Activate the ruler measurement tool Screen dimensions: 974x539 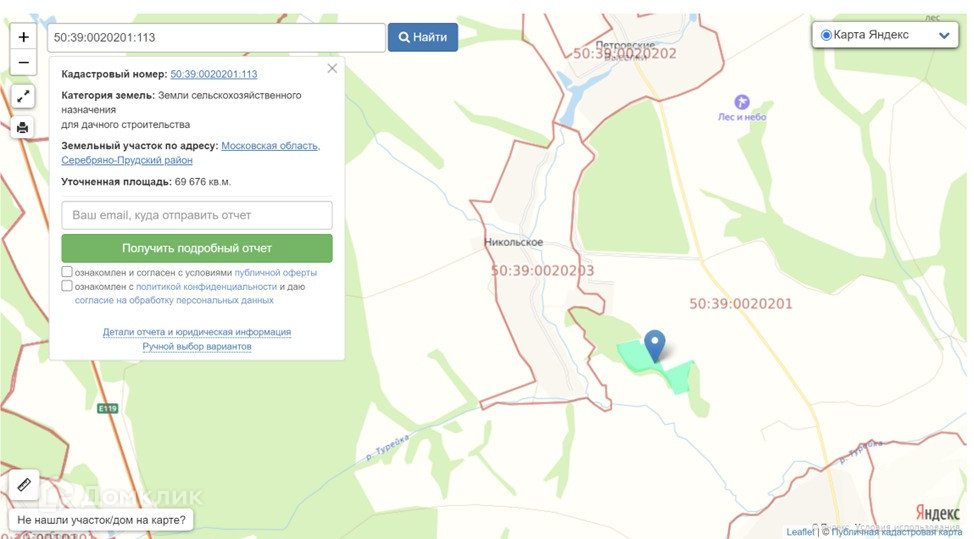pyautogui.click(x=24, y=484)
